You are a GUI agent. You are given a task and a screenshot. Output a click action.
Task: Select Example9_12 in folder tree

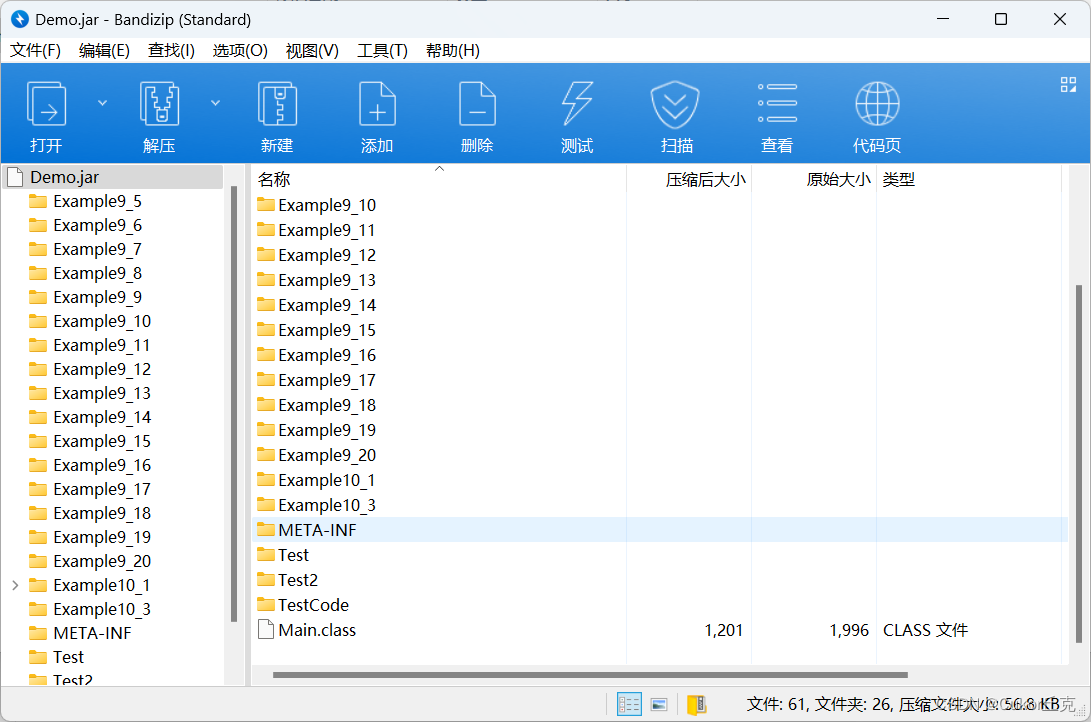point(102,369)
